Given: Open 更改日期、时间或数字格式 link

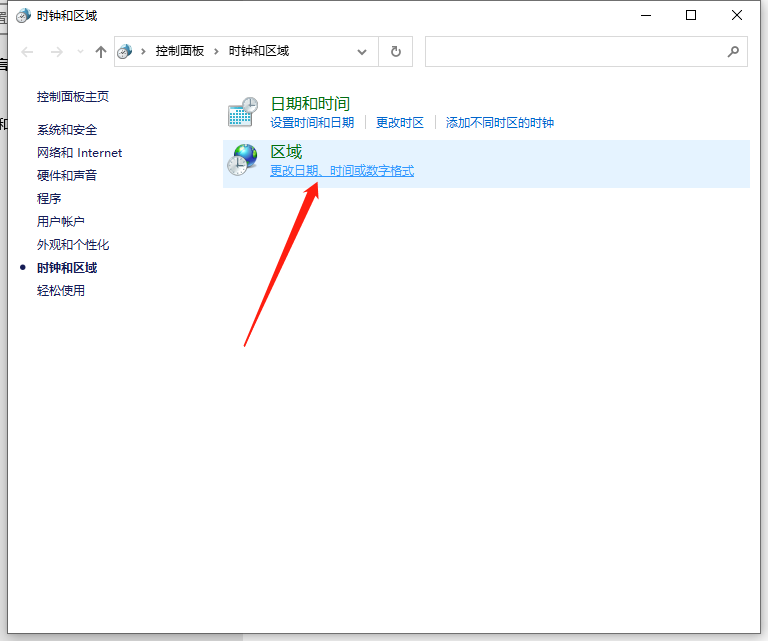Looking at the screenshot, I should click(342, 171).
